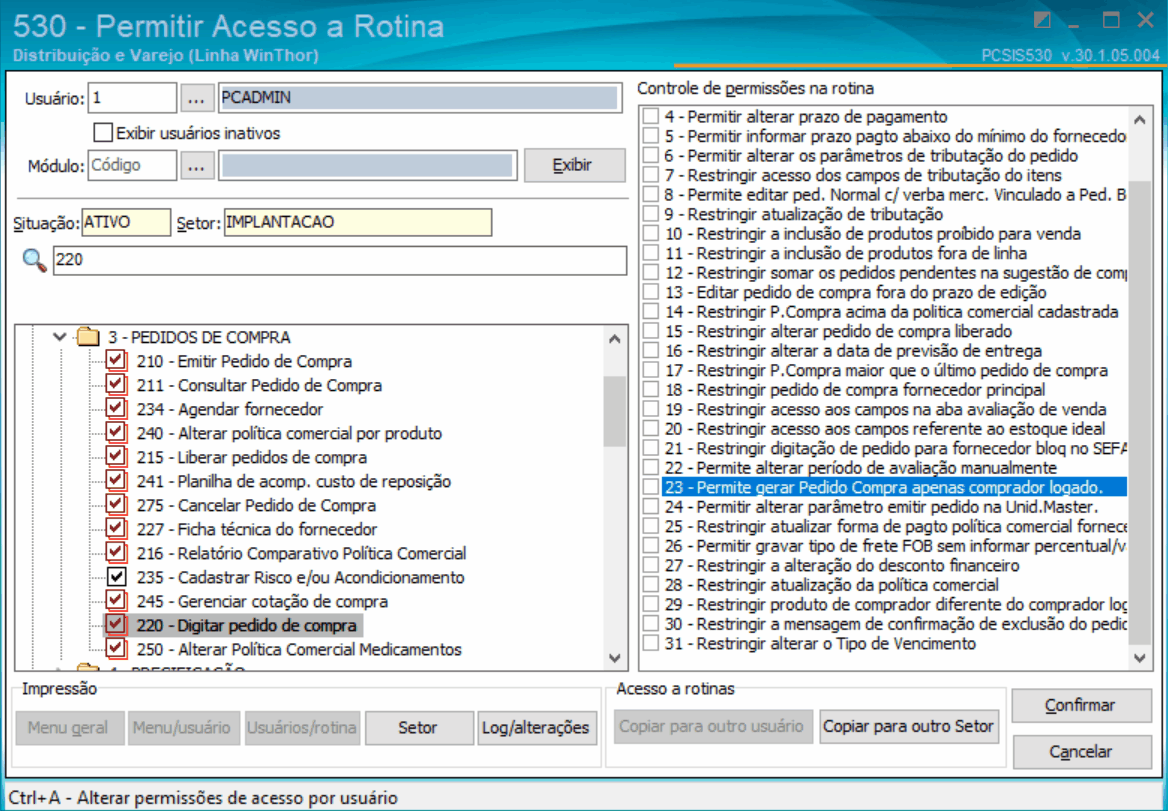Select 245 - Gerenciar cotação de compra

click(262, 601)
